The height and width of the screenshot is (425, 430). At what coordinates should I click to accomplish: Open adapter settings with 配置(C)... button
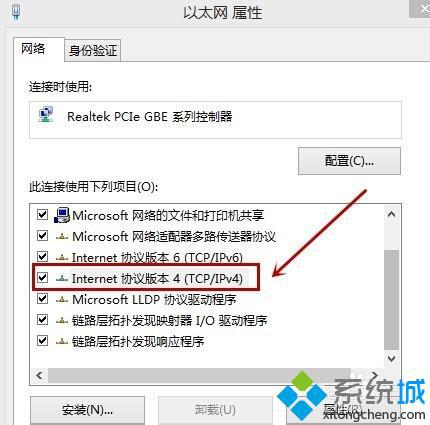[x=349, y=161]
